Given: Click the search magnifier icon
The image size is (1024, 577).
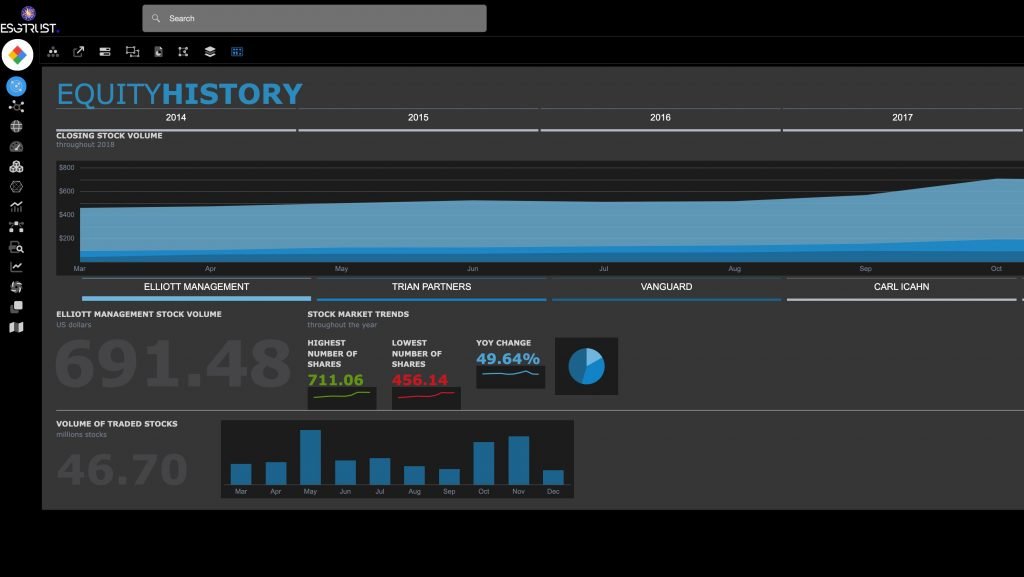Looking at the screenshot, I should 156,18.
